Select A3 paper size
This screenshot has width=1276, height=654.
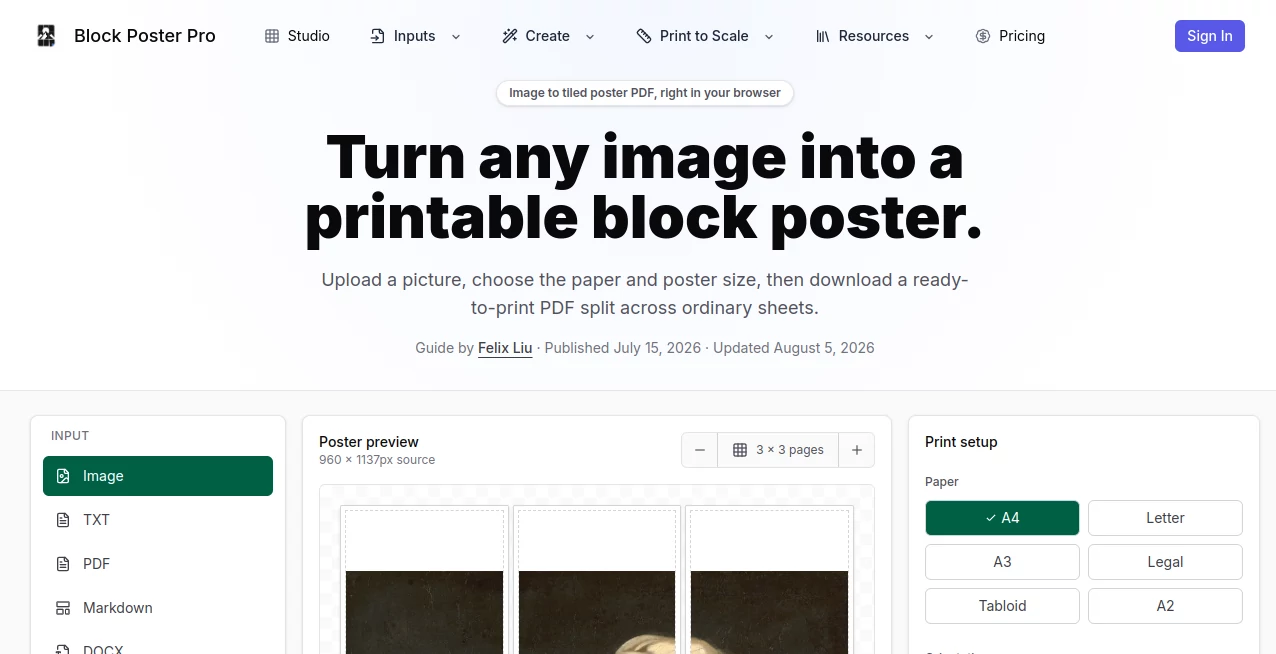[1002, 562]
